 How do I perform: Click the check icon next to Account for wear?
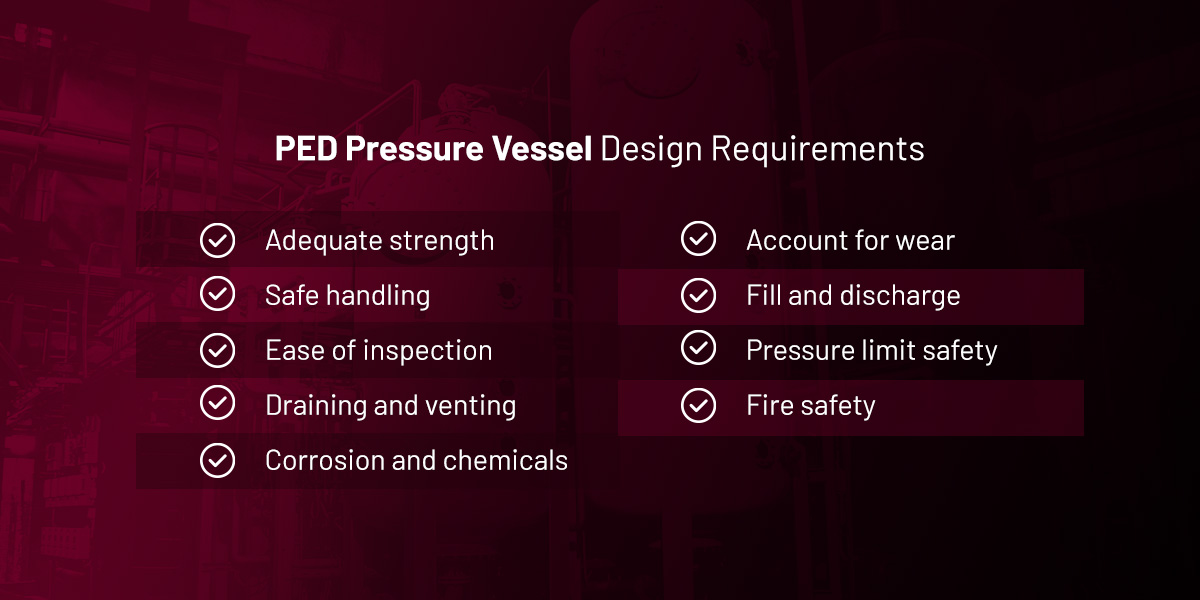pos(698,240)
